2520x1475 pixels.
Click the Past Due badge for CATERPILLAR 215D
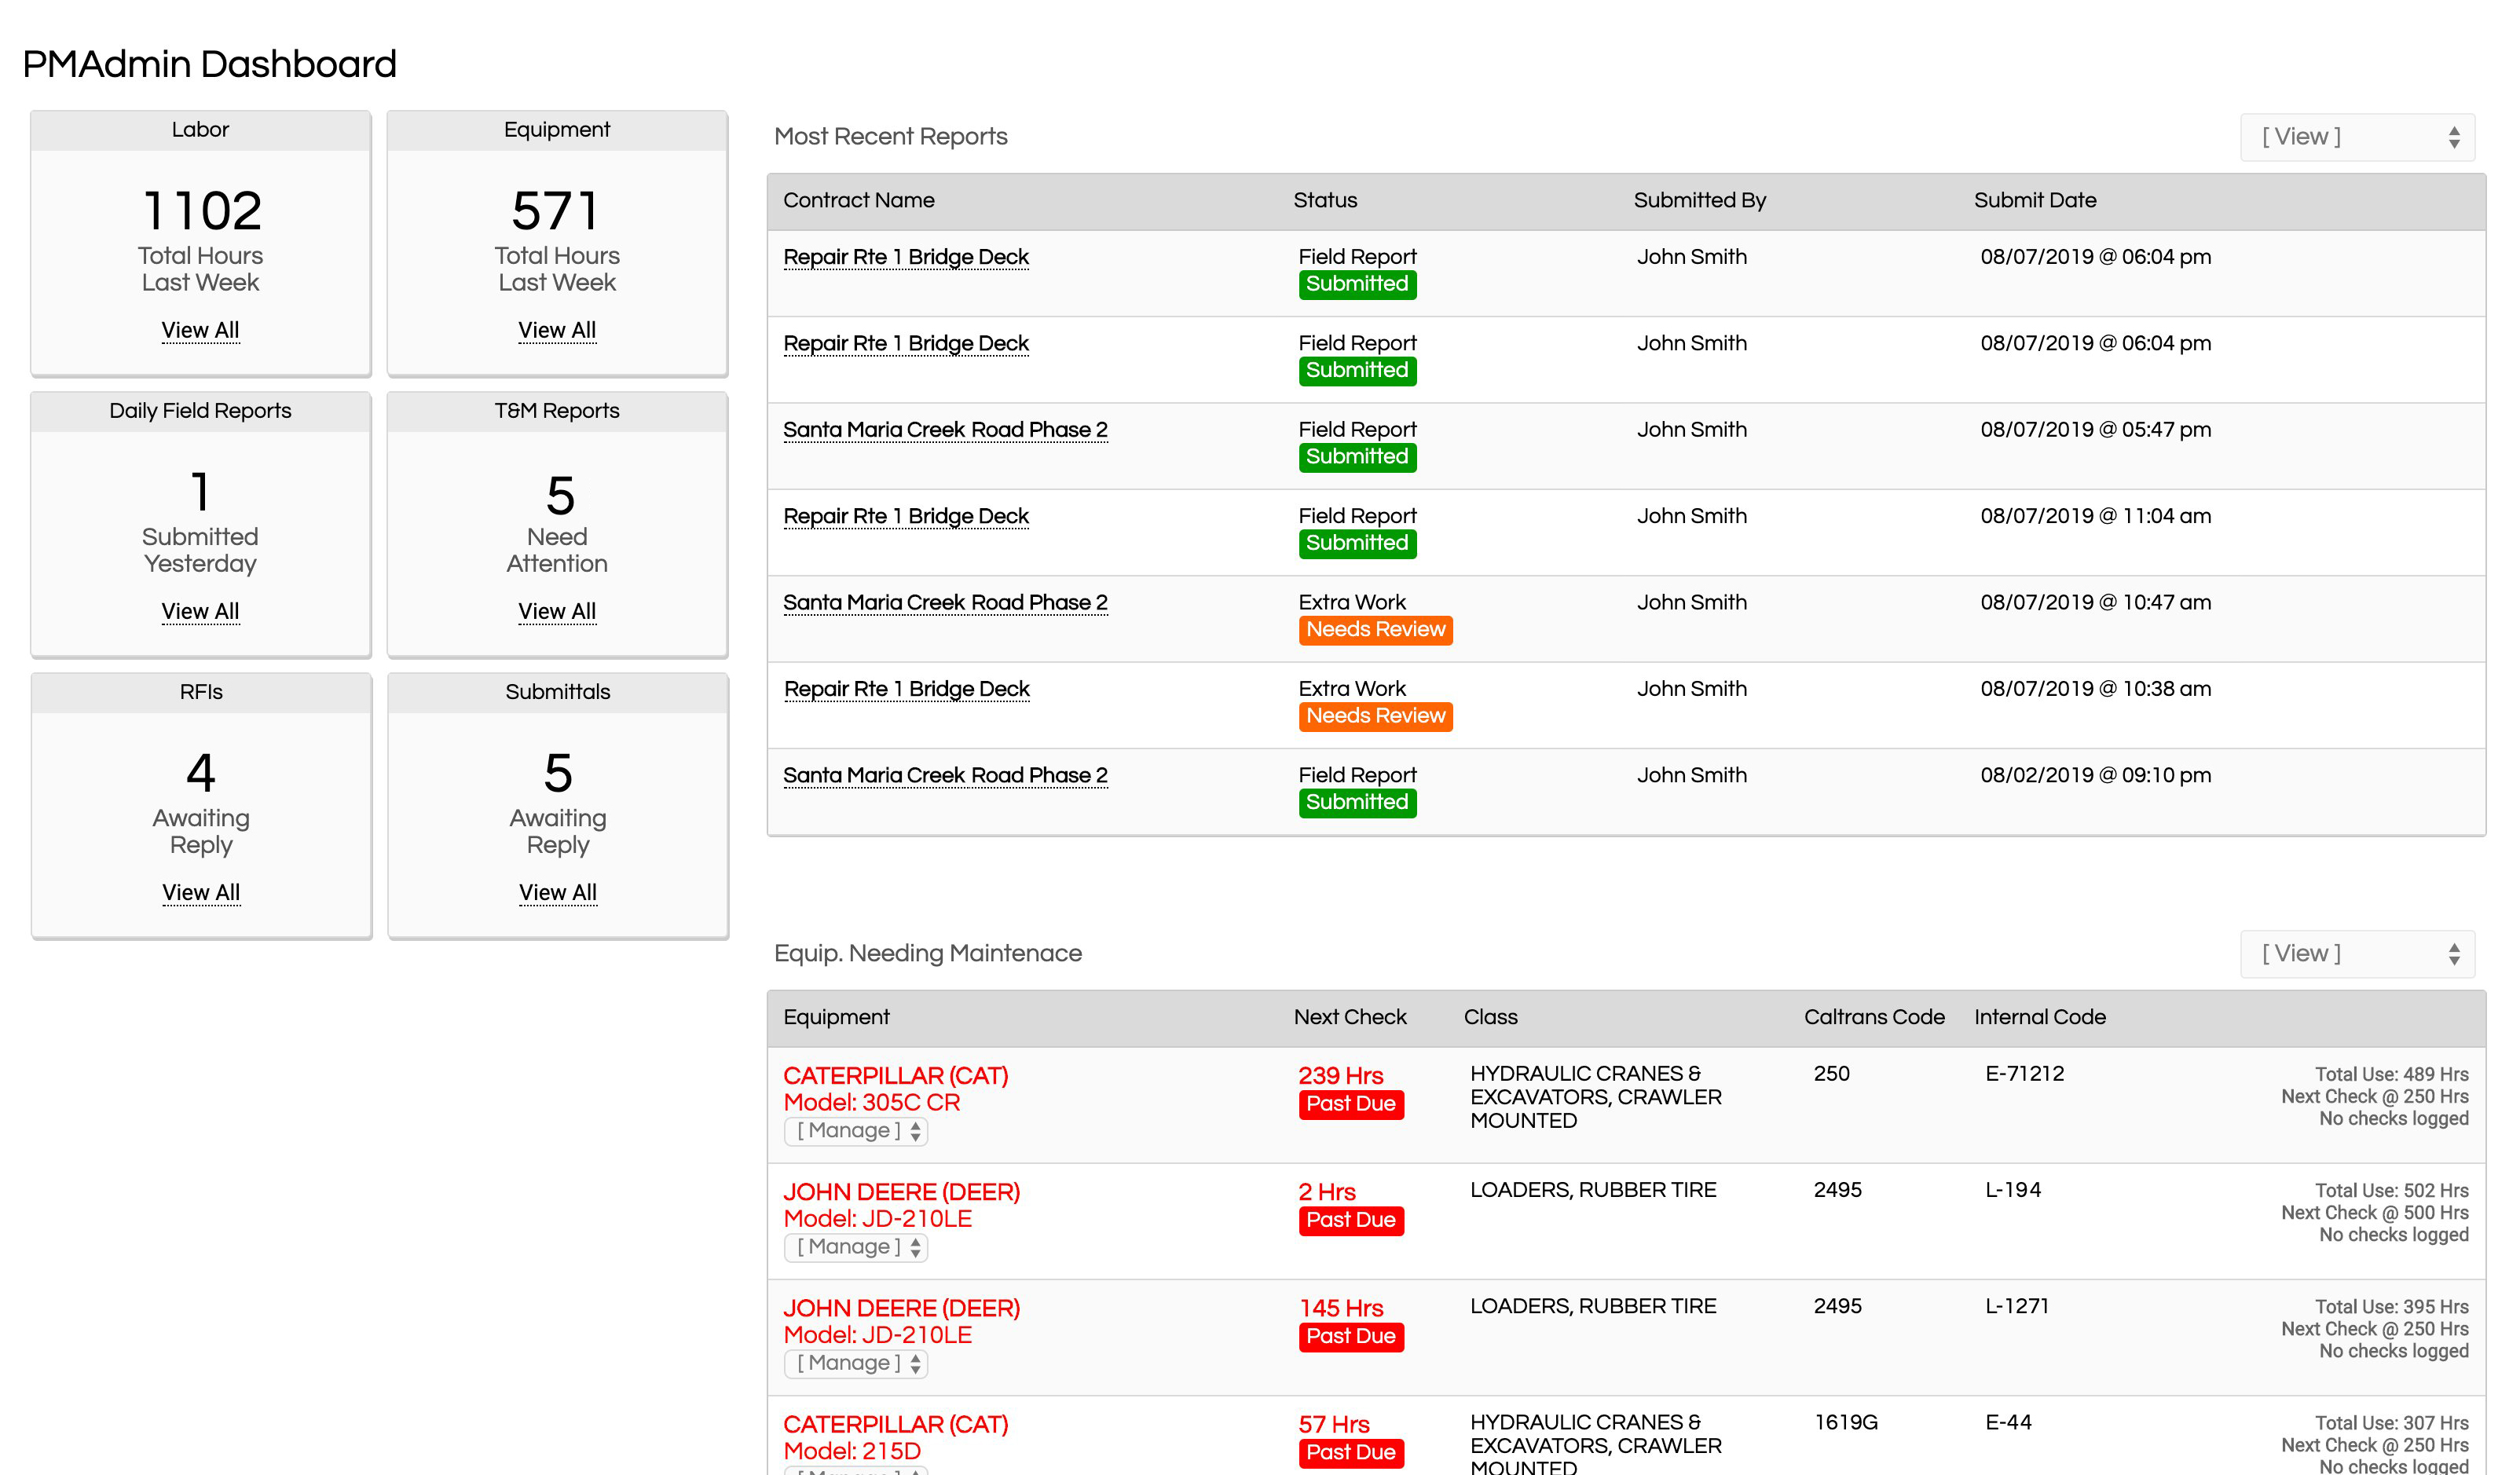(x=1350, y=1453)
